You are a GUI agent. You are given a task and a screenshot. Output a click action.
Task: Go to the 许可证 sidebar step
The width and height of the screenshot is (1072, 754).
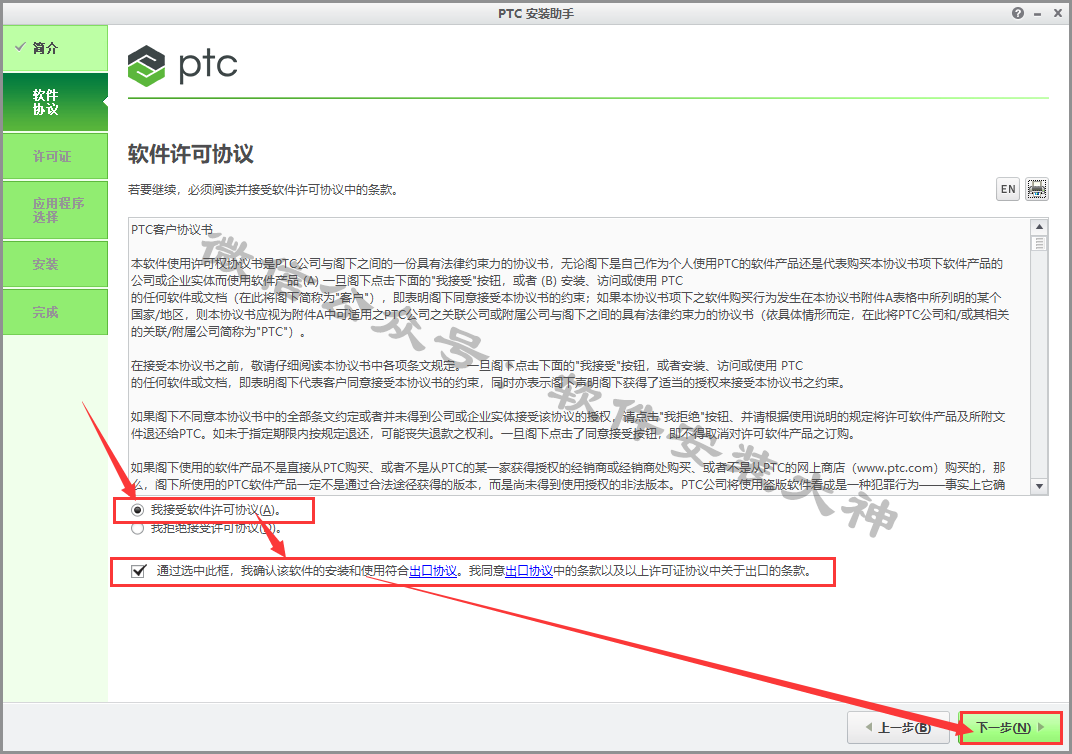(x=55, y=157)
